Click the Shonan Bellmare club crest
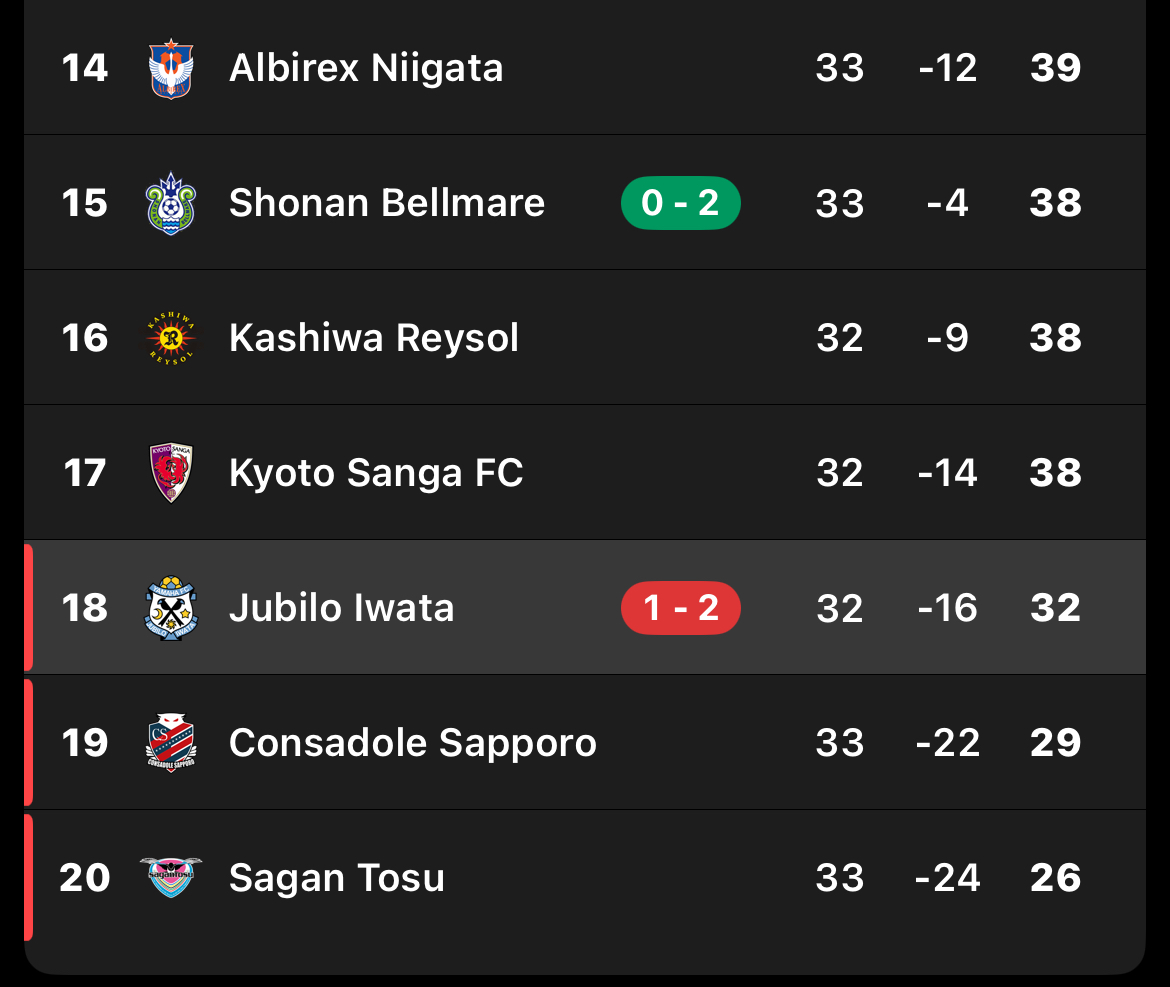1170x987 pixels. click(171, 204)
